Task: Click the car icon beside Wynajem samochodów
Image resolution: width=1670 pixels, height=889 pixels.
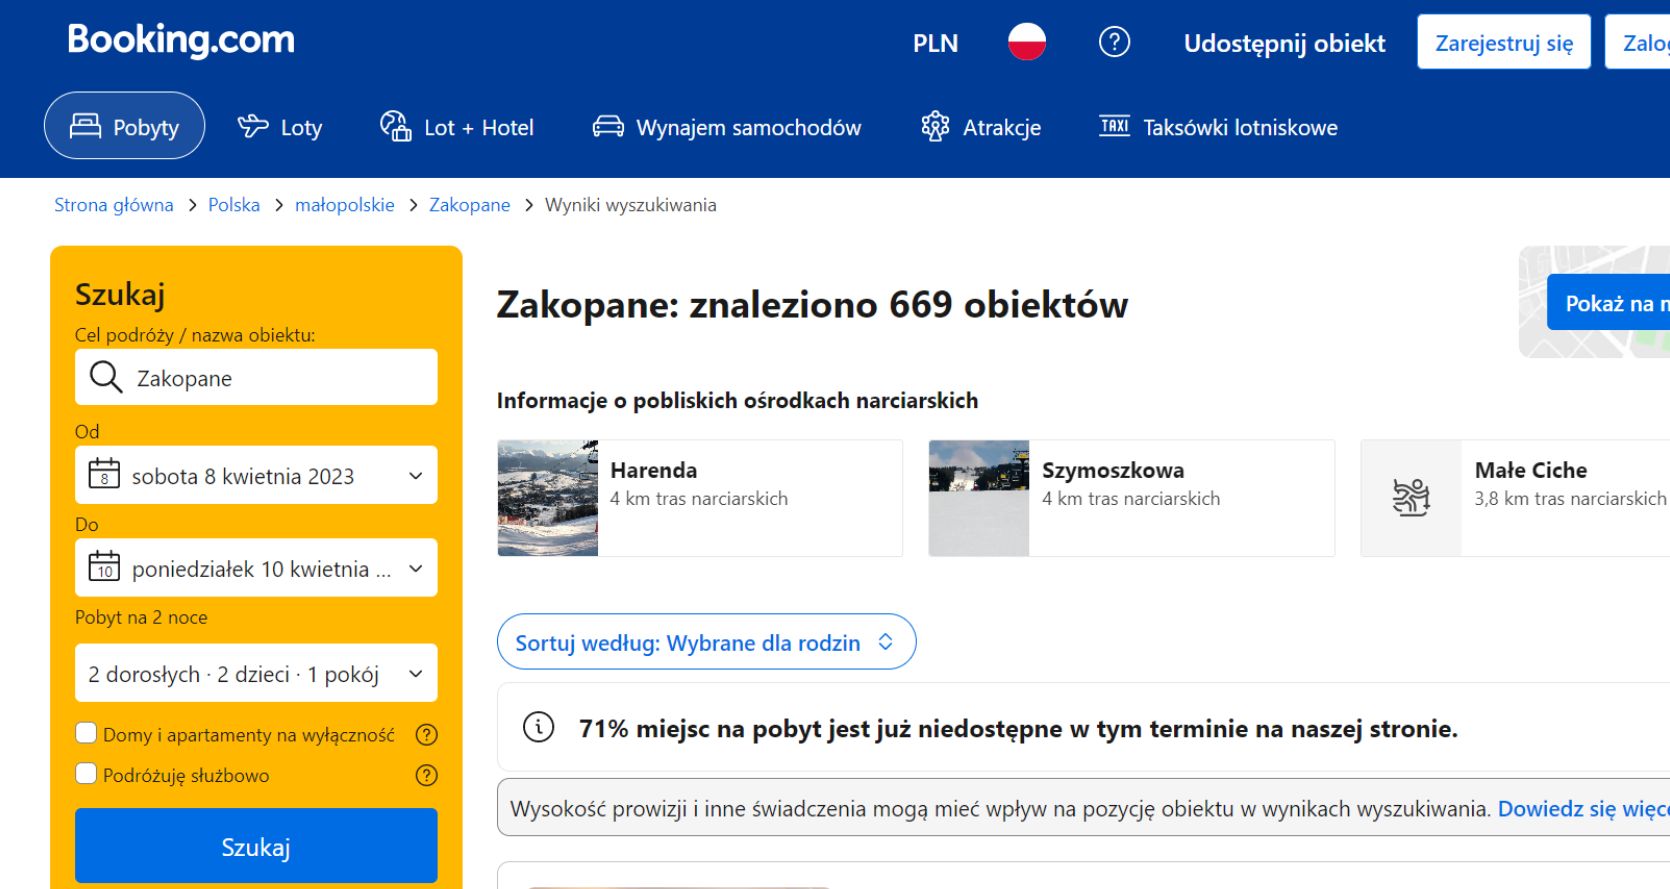Action: pos(608,126)
